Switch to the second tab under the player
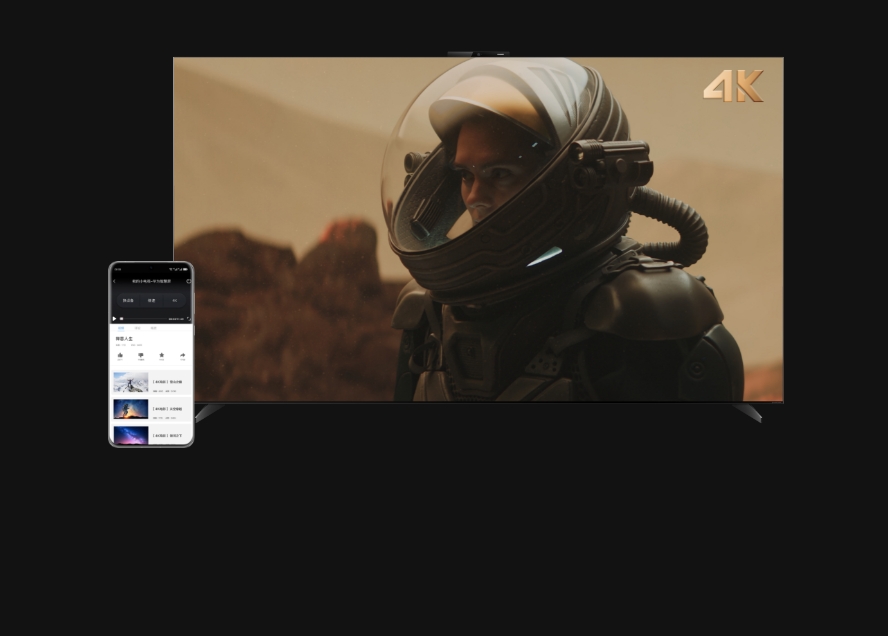This screenshot has width=888, height=636. click(x=137, y=328)
